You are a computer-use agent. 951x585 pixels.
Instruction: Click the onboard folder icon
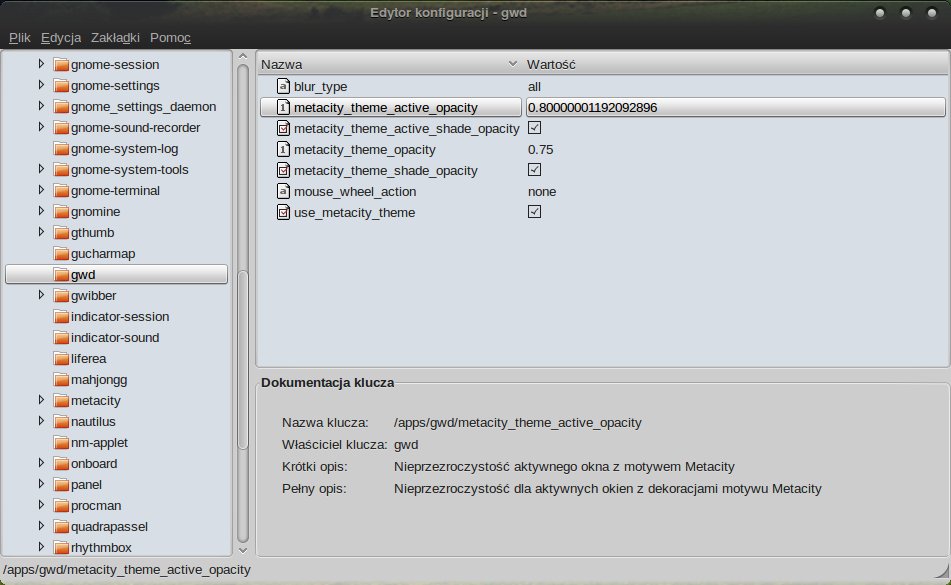pos(61,464)
